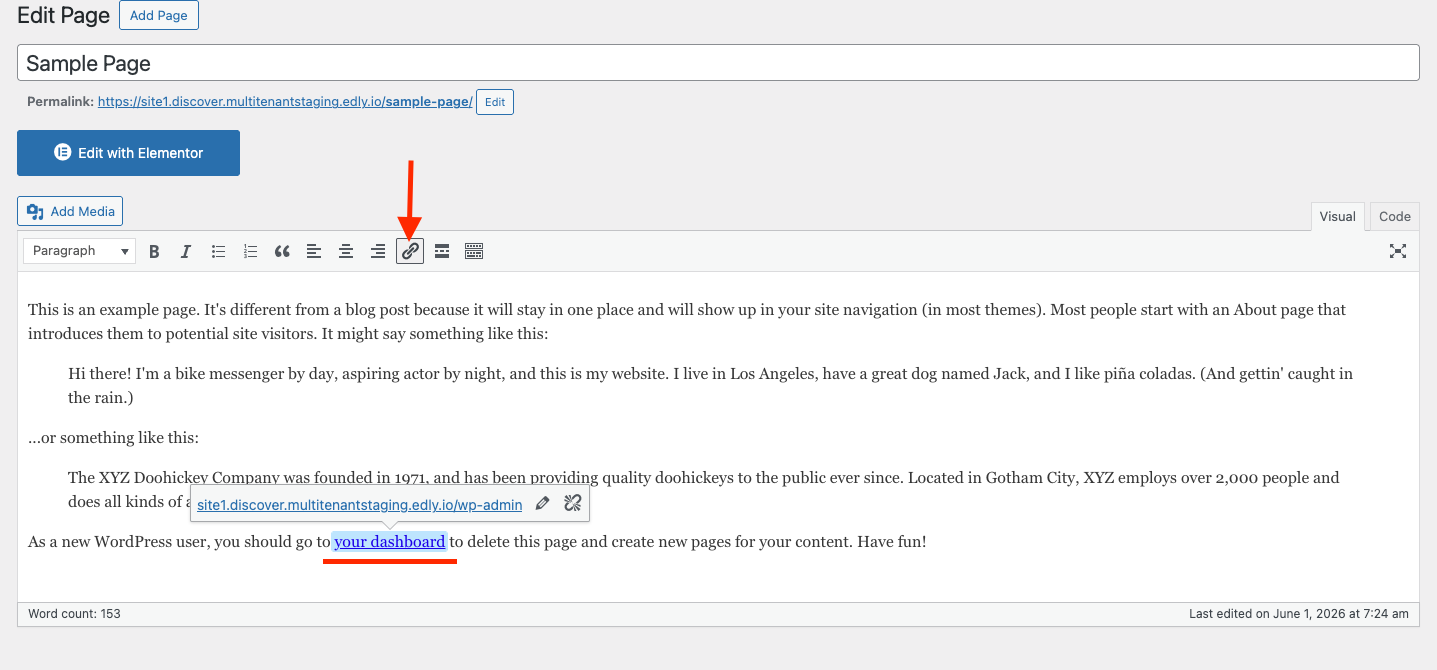Open Edit with Elementor

[x=128, y=153]
